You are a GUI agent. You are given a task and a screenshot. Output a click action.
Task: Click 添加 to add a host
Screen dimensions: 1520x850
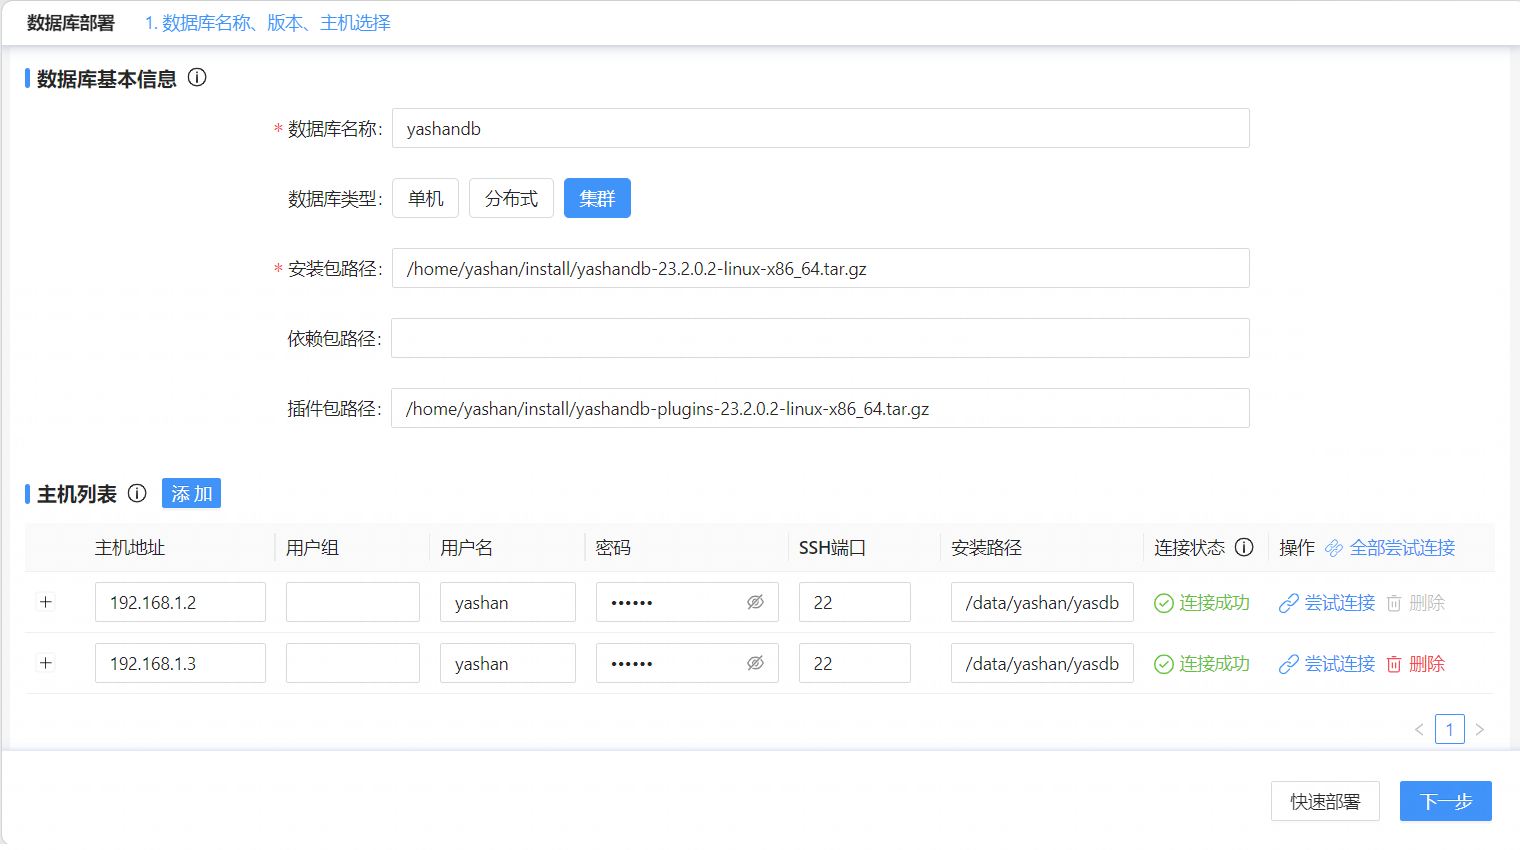[191, 493]
